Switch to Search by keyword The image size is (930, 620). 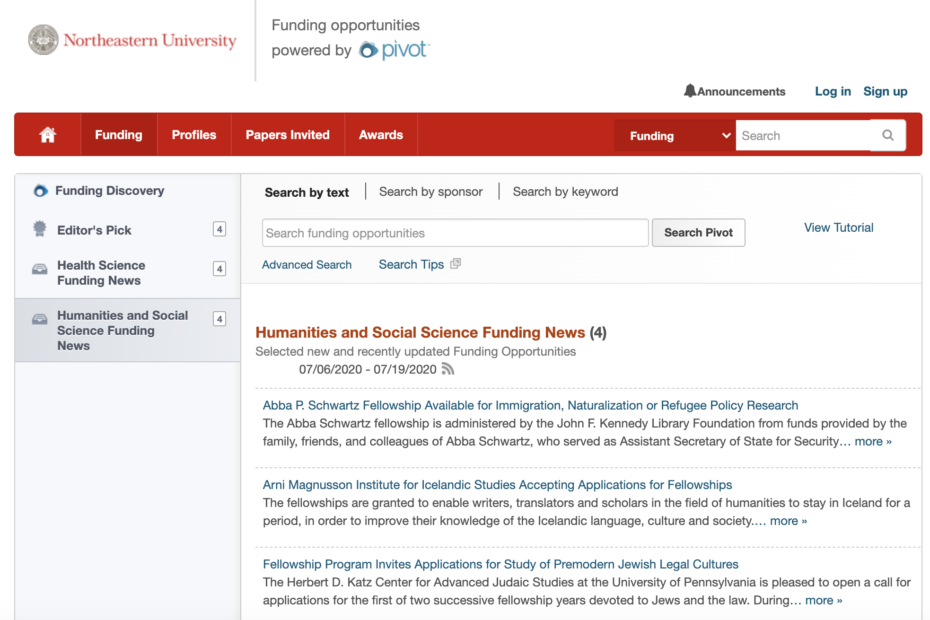[x=565, y=191]
